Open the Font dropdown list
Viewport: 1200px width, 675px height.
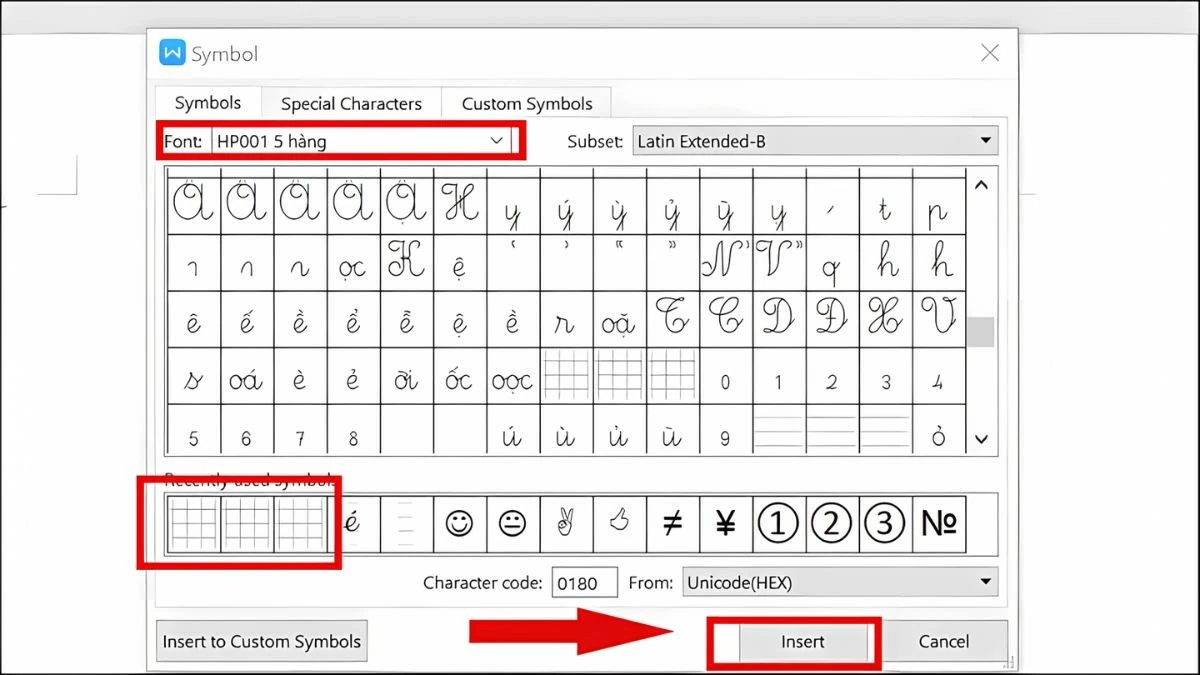pyautogui.click(x=496, y=141)
